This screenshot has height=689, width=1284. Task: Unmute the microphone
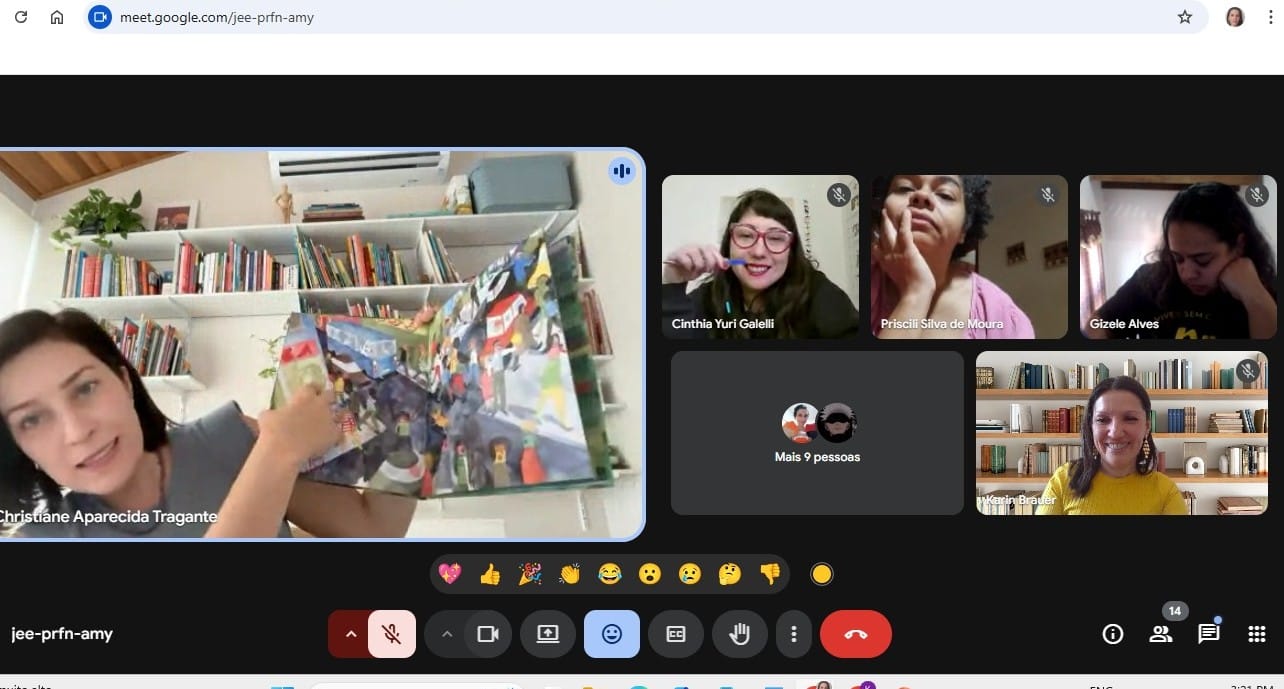(392, 634)
